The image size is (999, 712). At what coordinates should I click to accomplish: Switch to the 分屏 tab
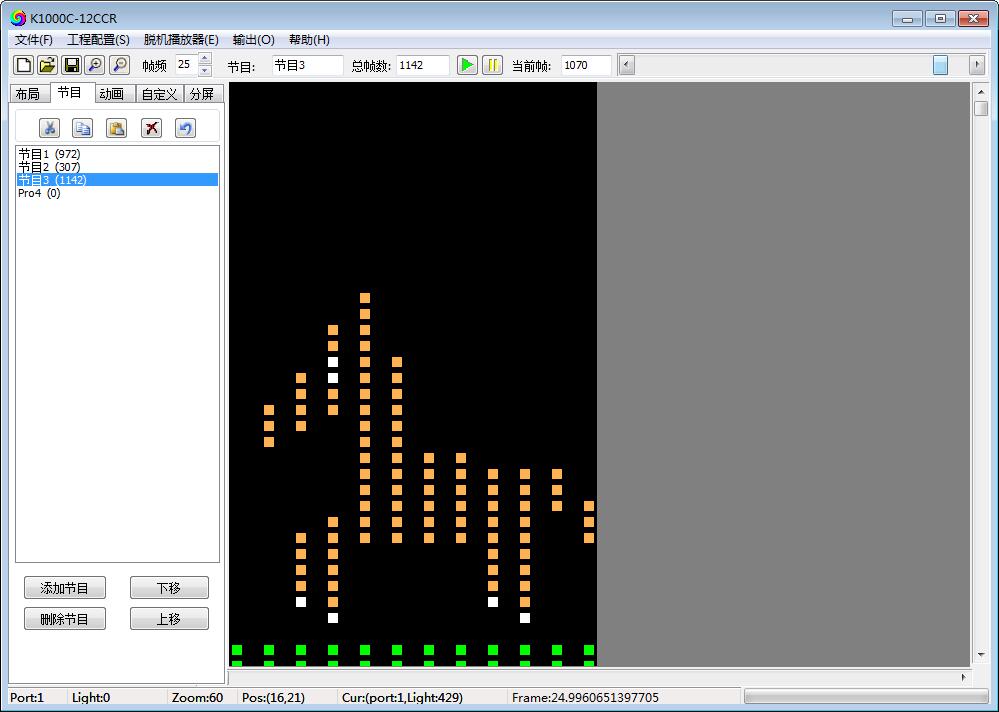203,94
